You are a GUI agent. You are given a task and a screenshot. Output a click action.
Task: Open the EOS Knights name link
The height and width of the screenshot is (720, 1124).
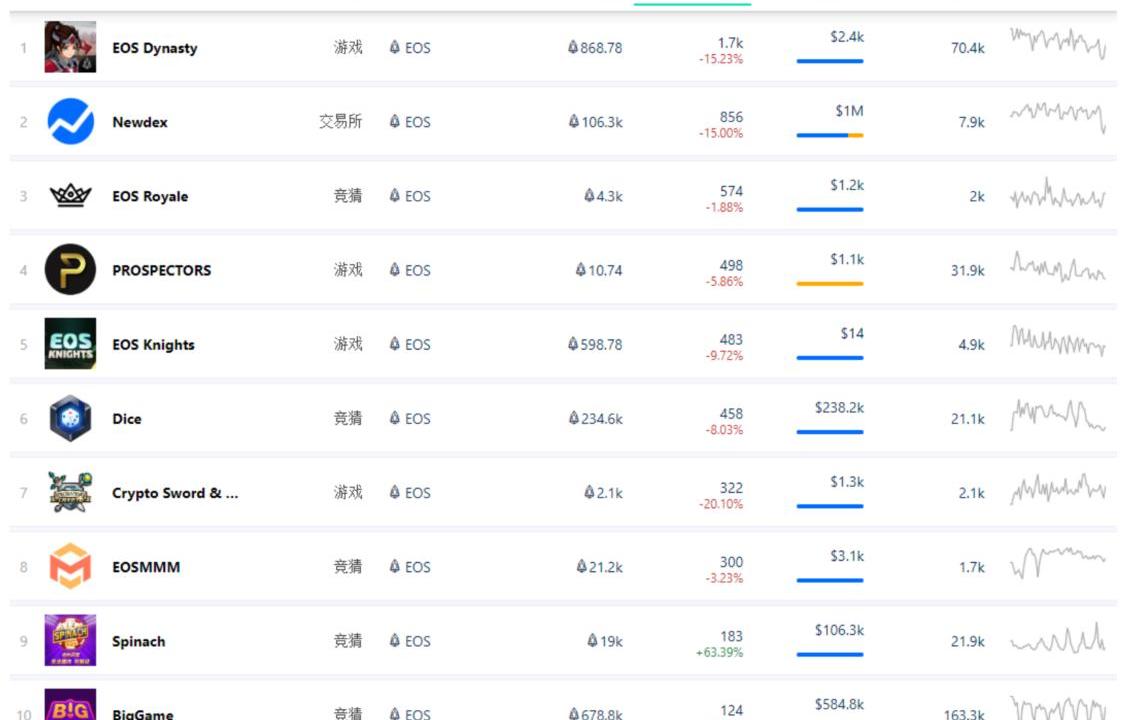[153, 344]
